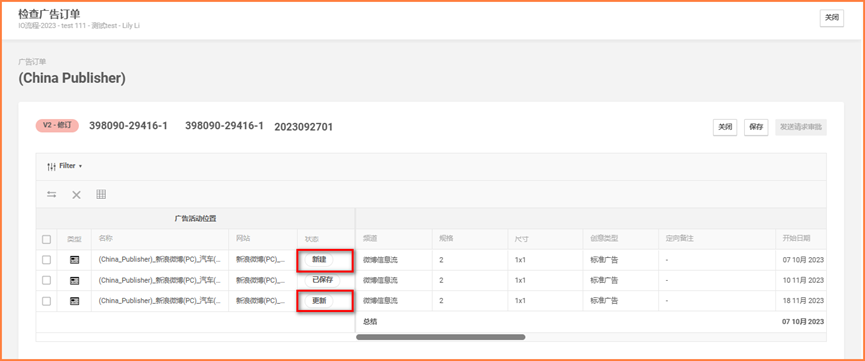Click the 发送请求审批 button
This screenshot has width=865, height=361.
click(800, 127)
